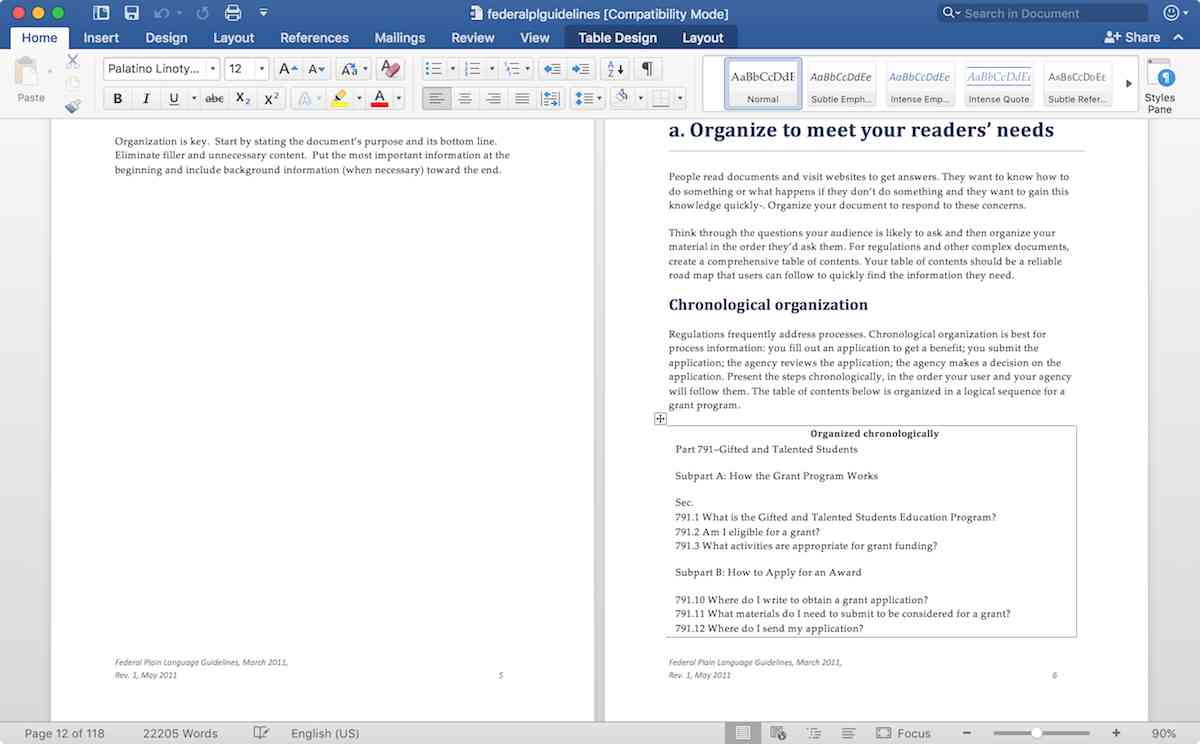The width and height of the screenshot is (1200, 744).
Task: Switch to Focus mode in status bar
Action: click(x=903, y=733)
